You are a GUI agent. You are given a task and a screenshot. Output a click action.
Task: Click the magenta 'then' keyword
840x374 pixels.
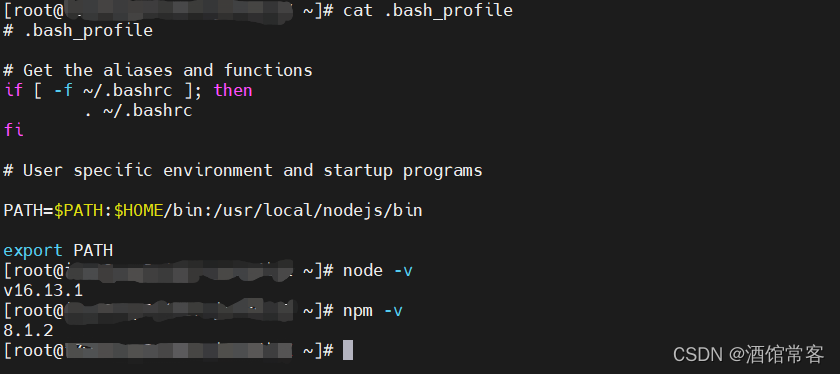point(233,90)
